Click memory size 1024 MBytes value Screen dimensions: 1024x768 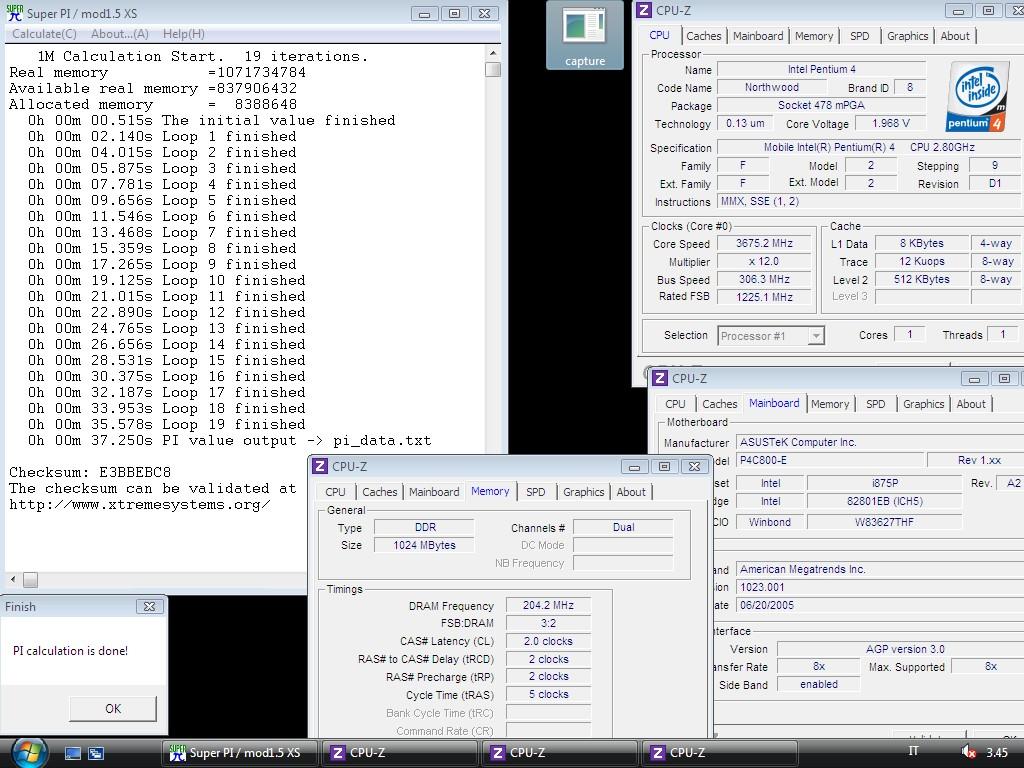(x=424, y=545)
